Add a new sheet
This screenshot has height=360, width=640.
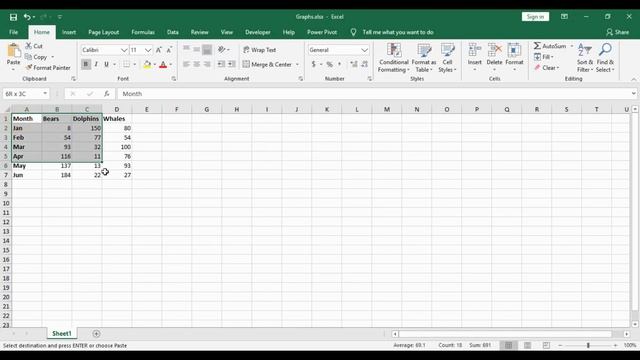[96, 334]
